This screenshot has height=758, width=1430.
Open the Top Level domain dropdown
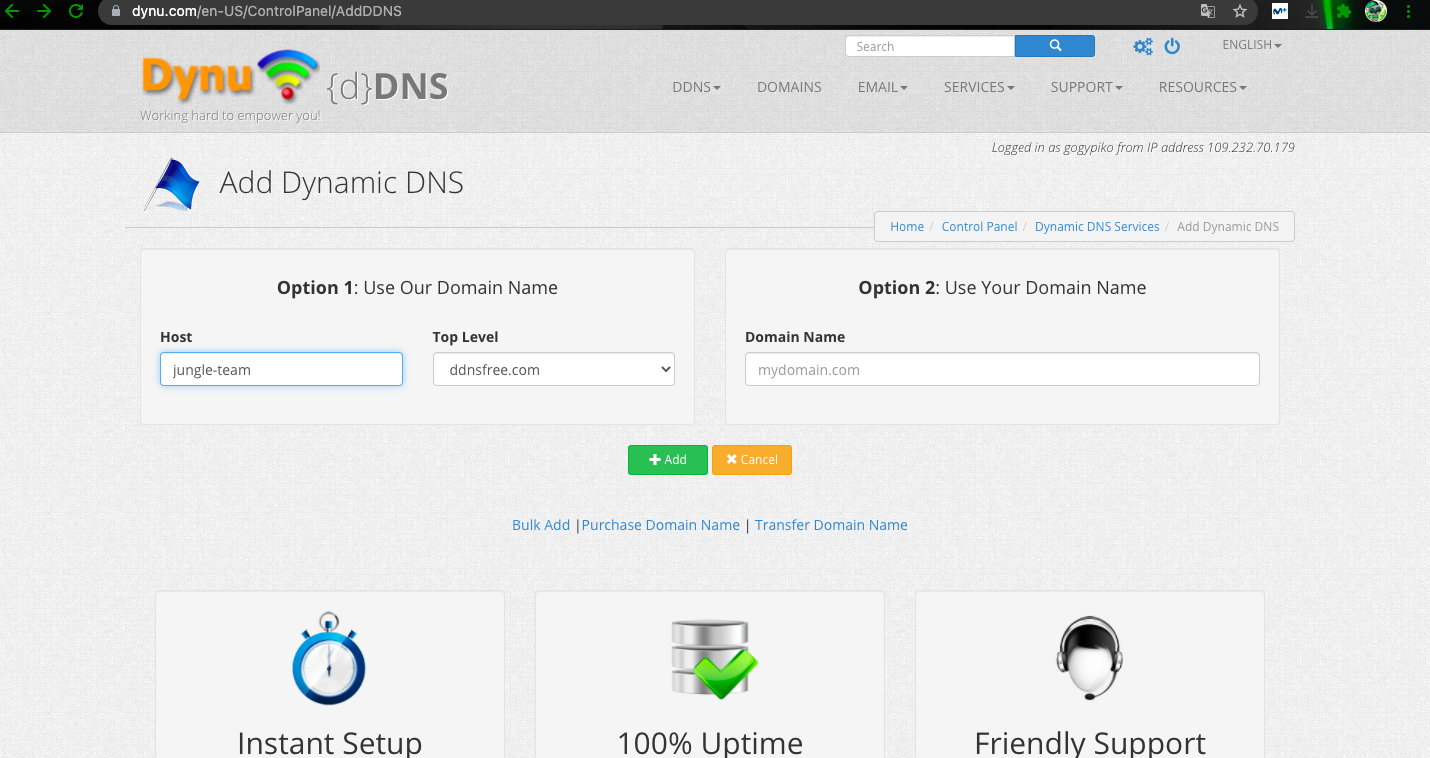click(553, 369)
